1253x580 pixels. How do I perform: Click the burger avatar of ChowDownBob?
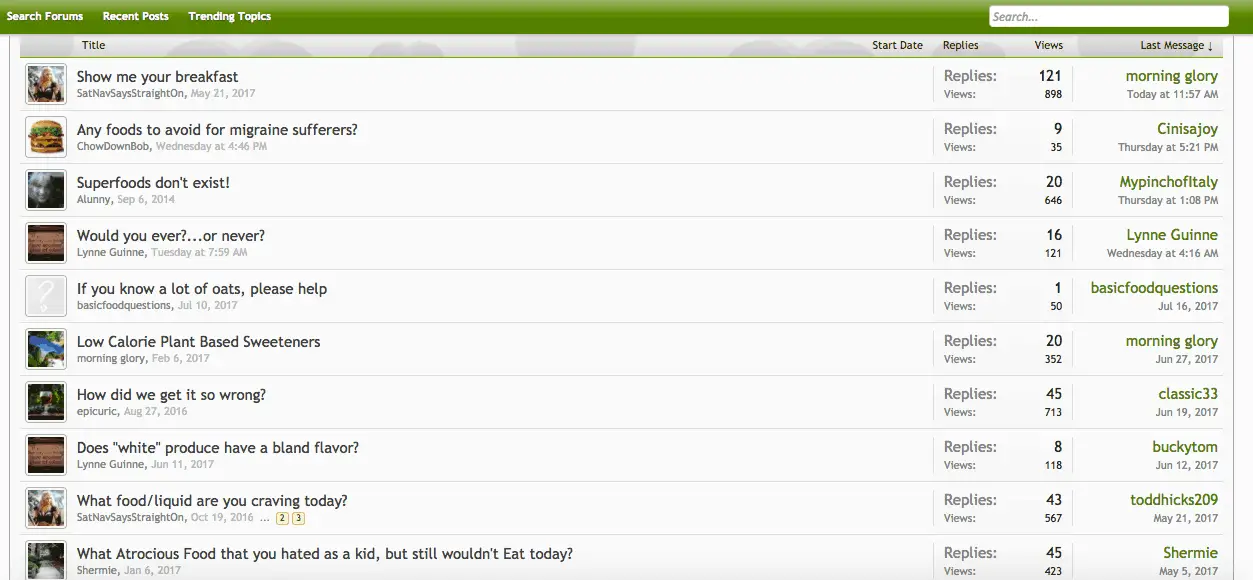(46, 137)
